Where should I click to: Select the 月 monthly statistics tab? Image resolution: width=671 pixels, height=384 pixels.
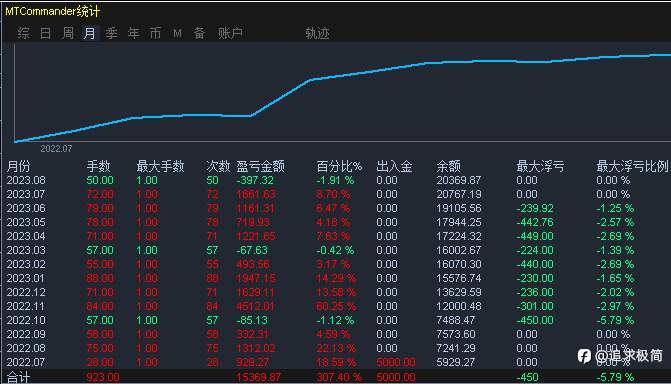point(90,33)
